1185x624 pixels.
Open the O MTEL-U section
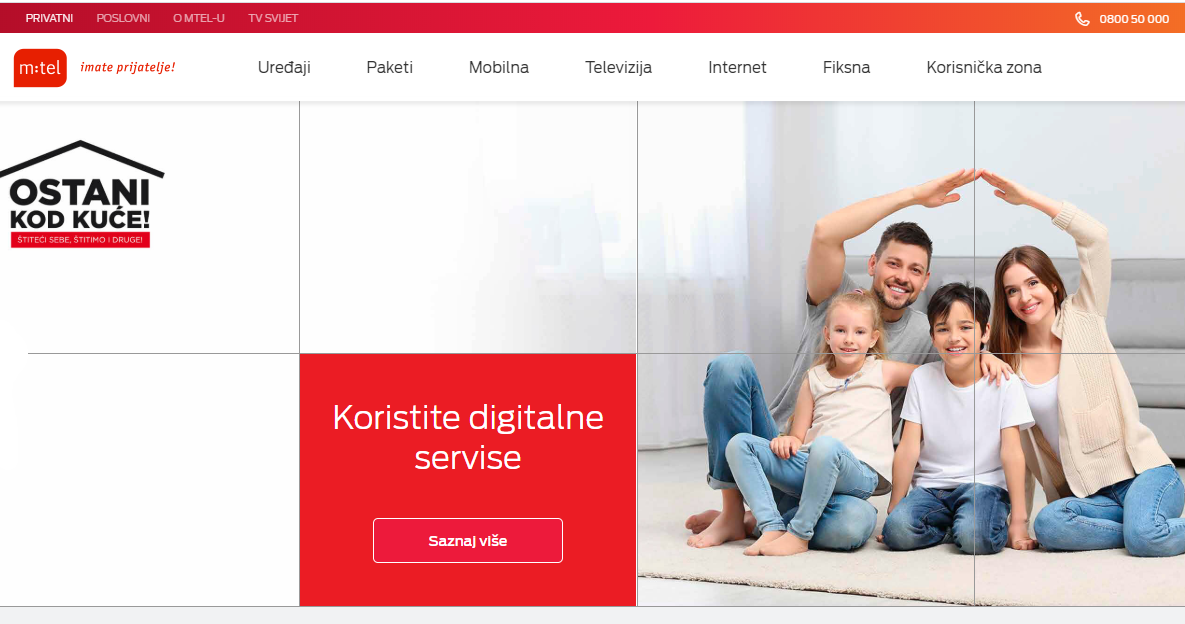[199, 18]
